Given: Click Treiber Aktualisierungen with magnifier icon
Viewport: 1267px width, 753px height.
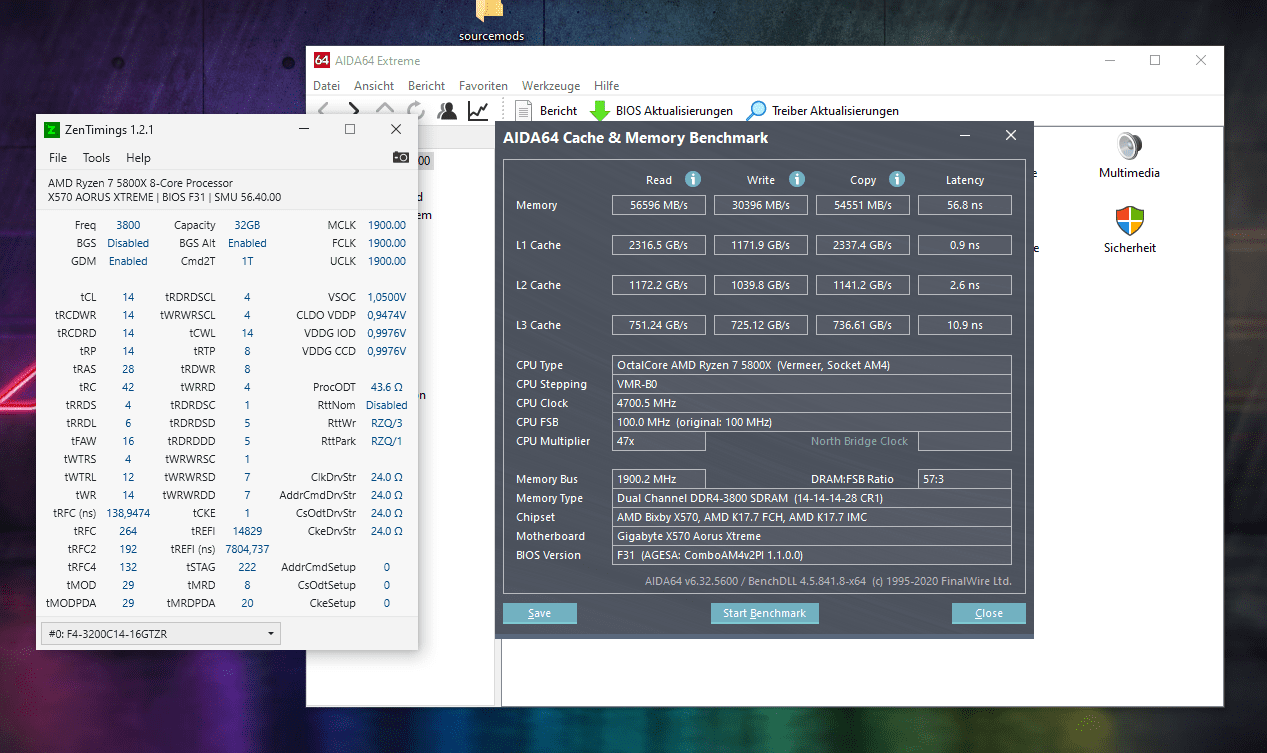Looking at the screenshot, I should pos(823,111).
